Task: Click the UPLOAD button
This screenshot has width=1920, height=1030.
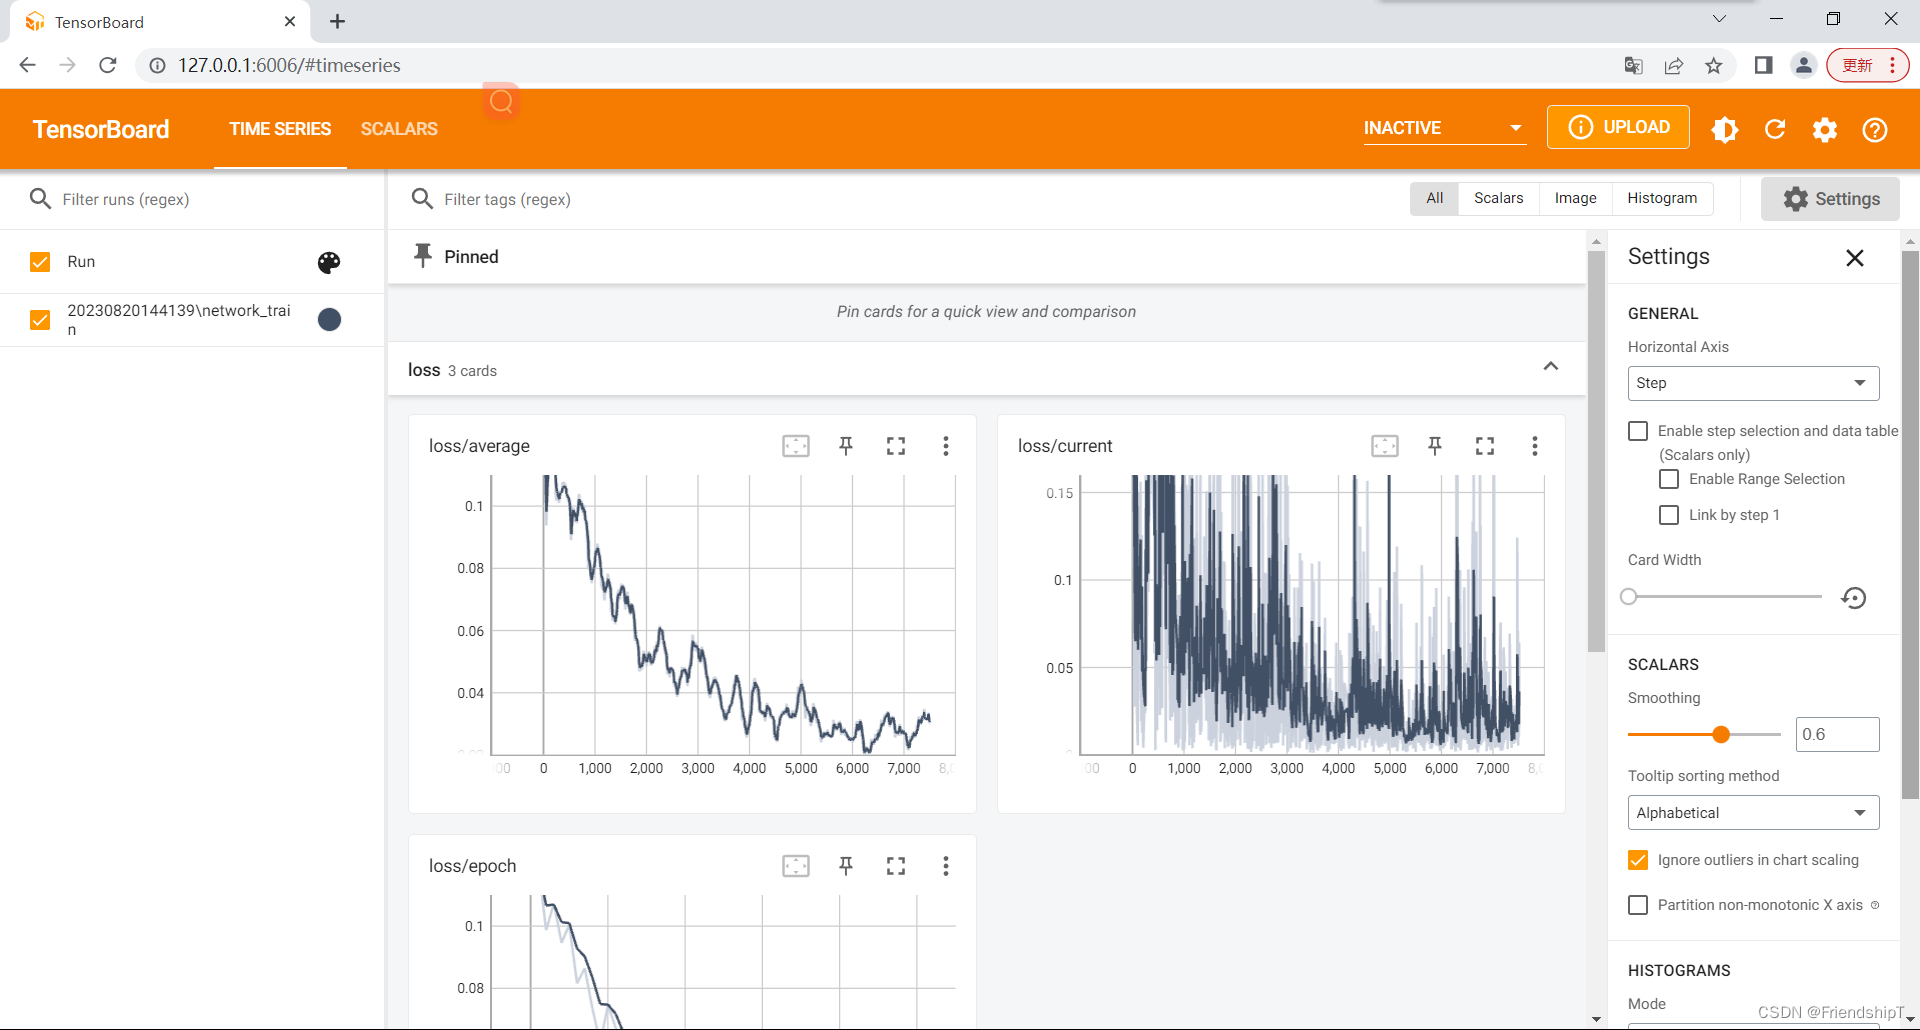Action: pos(1618,127)
